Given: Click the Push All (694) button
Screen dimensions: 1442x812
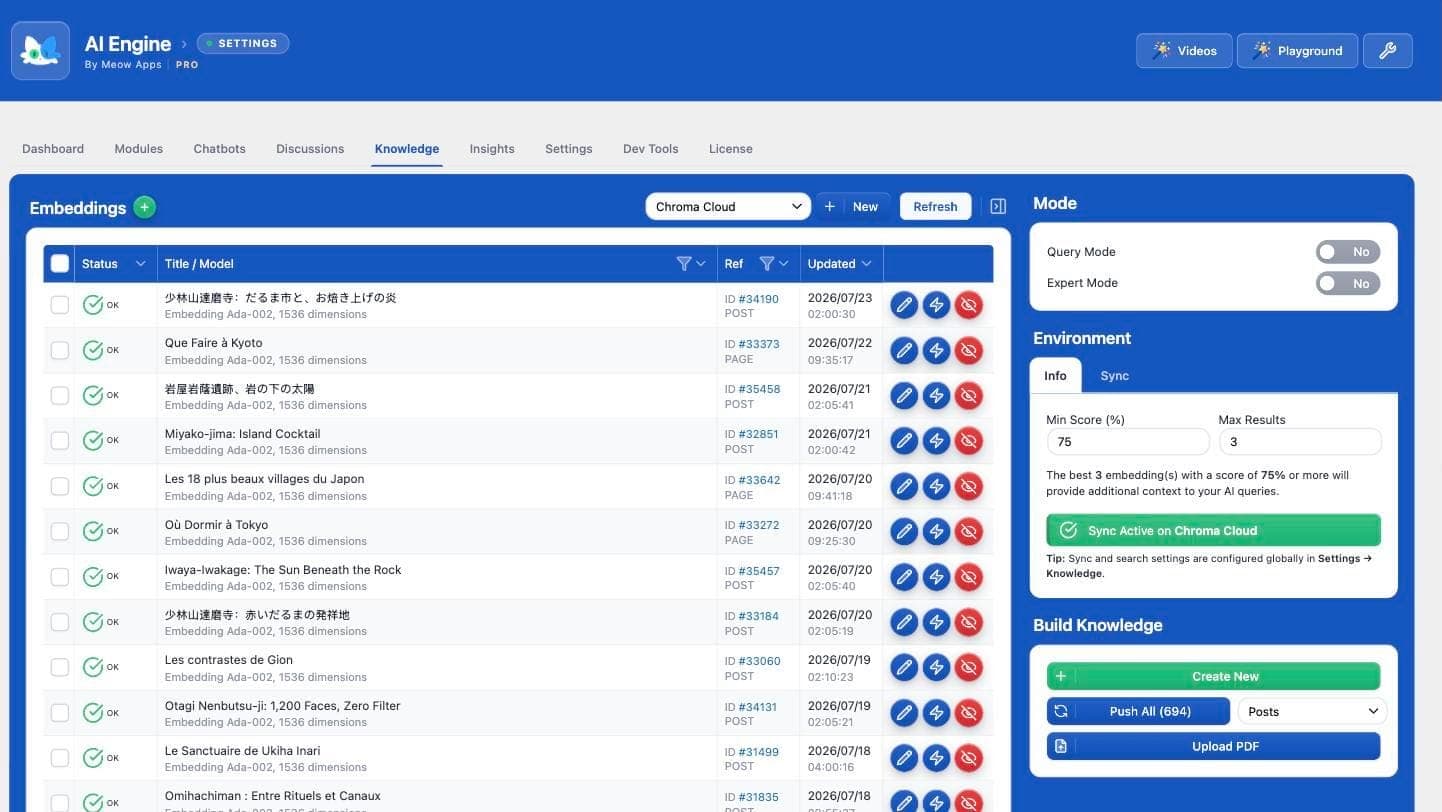Looking at the screenshot, I should pyautogui.click(x=1138, y=711).
